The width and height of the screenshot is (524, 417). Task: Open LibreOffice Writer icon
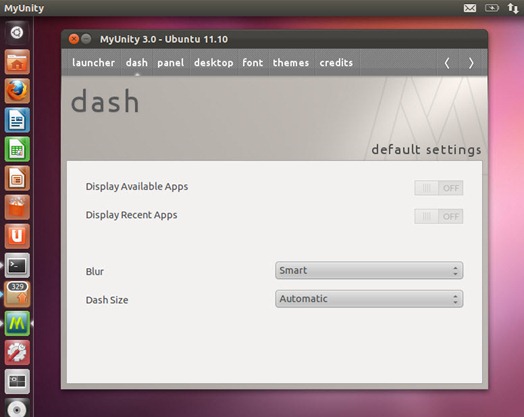point(17,120)
